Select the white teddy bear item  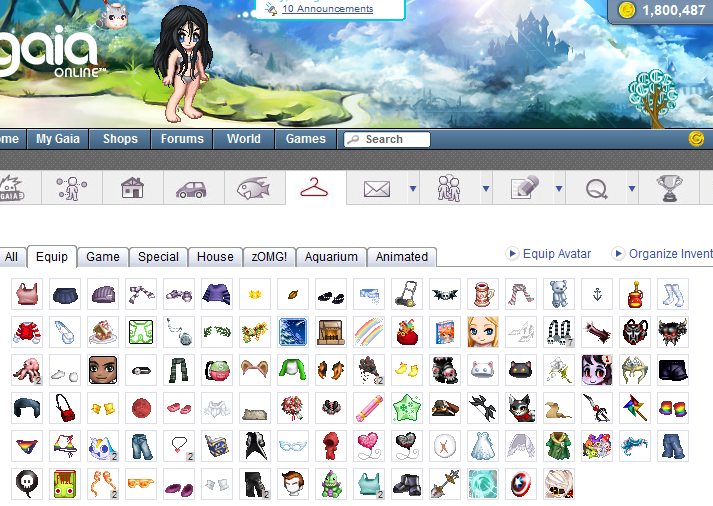[x=558, y=294]
